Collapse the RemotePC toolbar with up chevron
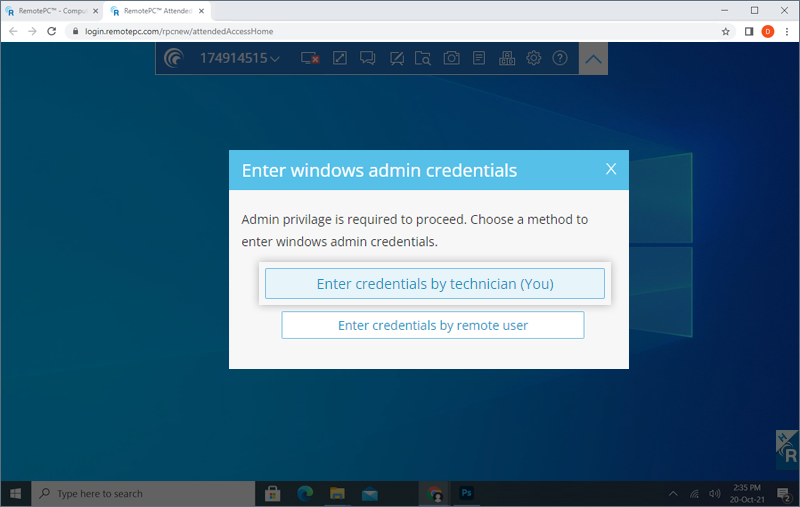Viewport: 800px width, 507px height. point(593,59)
